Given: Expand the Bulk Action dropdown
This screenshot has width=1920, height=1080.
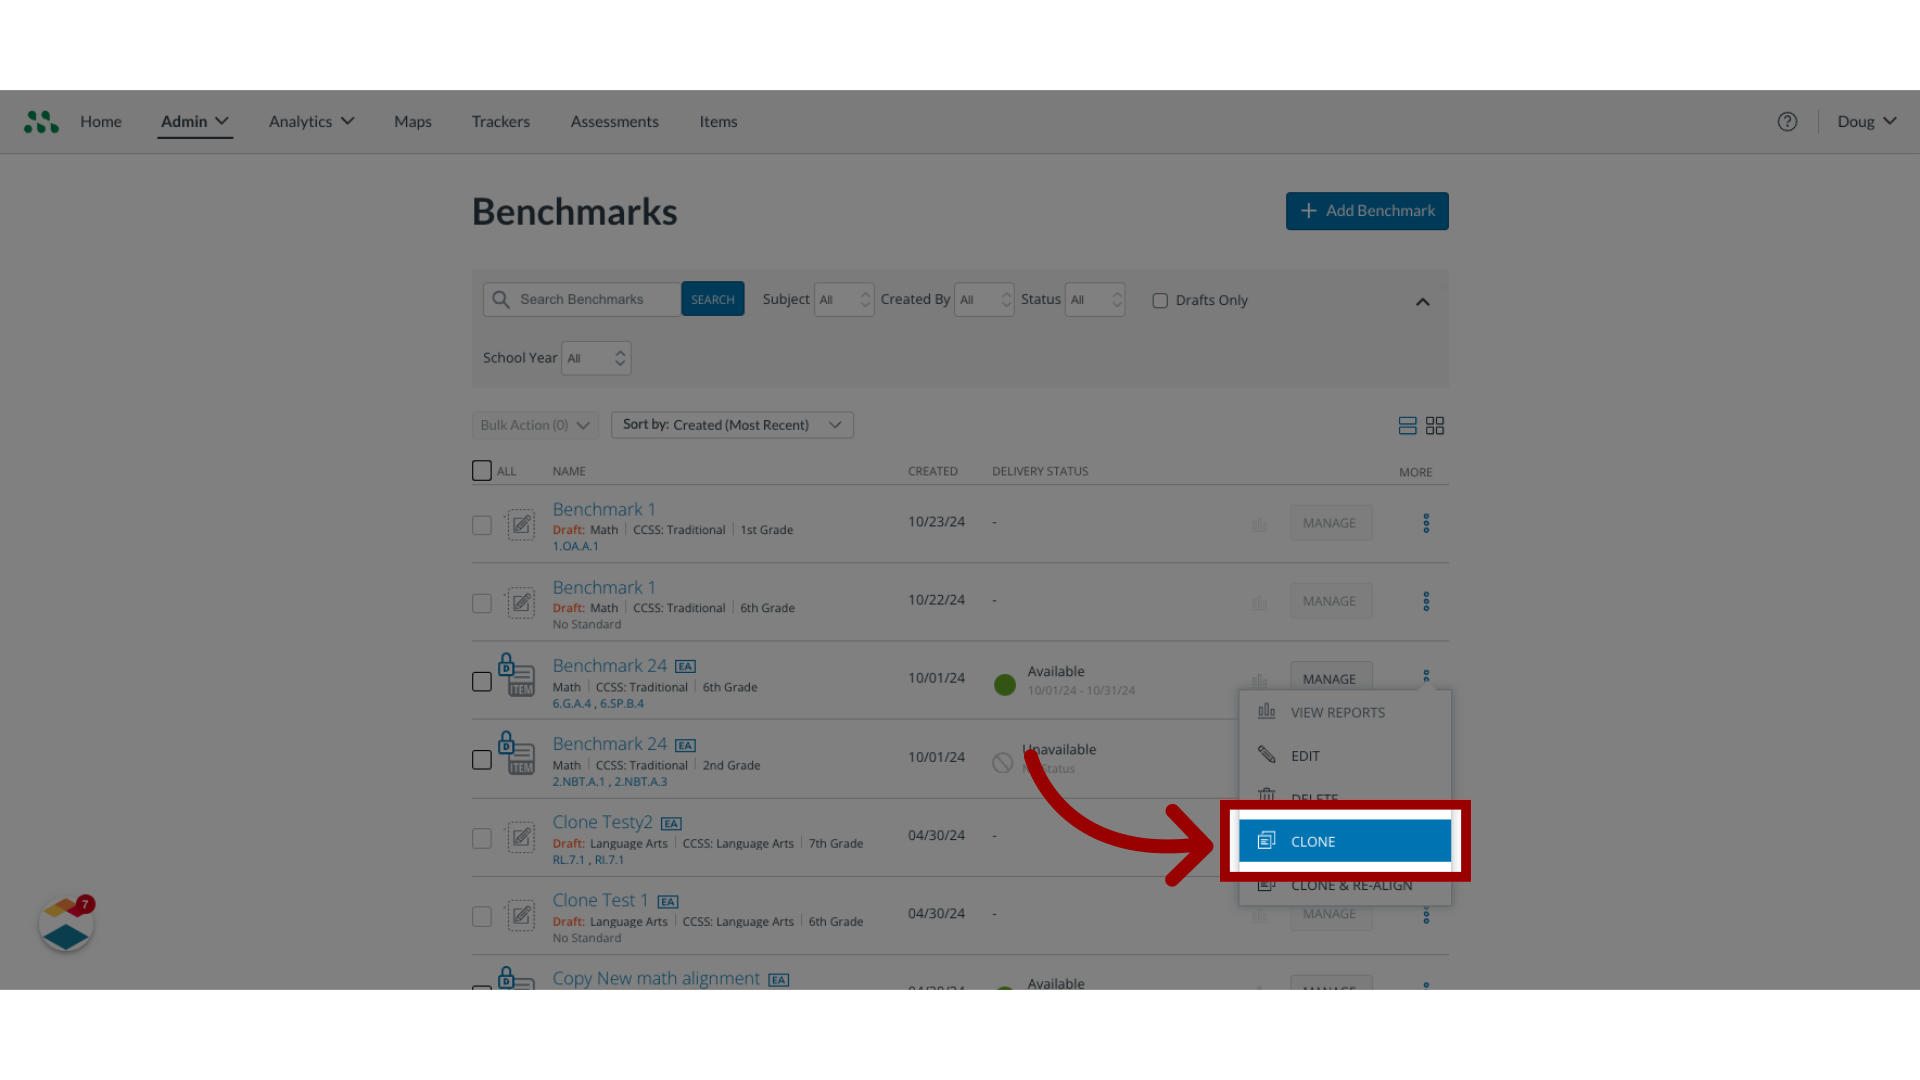Looking at the screenshot, I should (531, 425).
